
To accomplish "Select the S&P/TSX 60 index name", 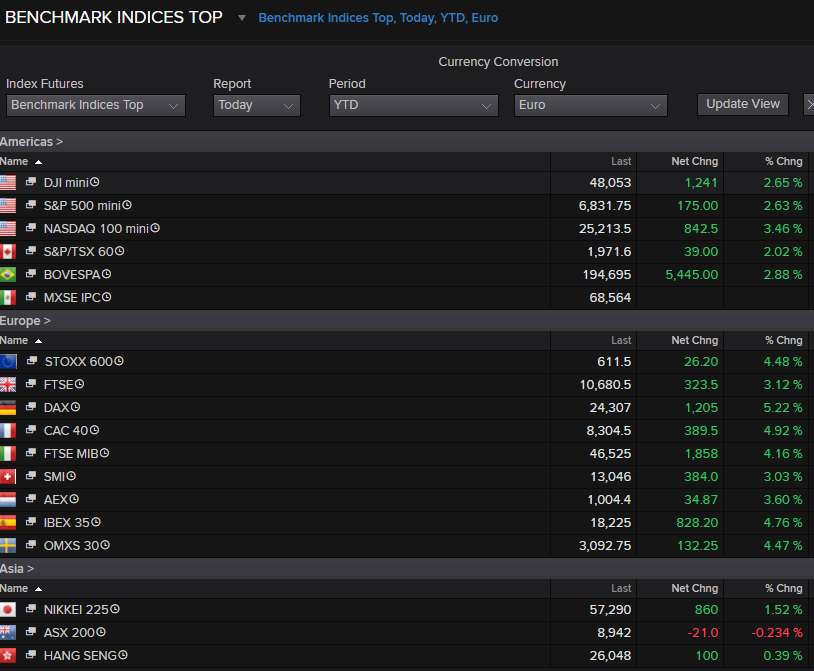I will tap(79, 252).
